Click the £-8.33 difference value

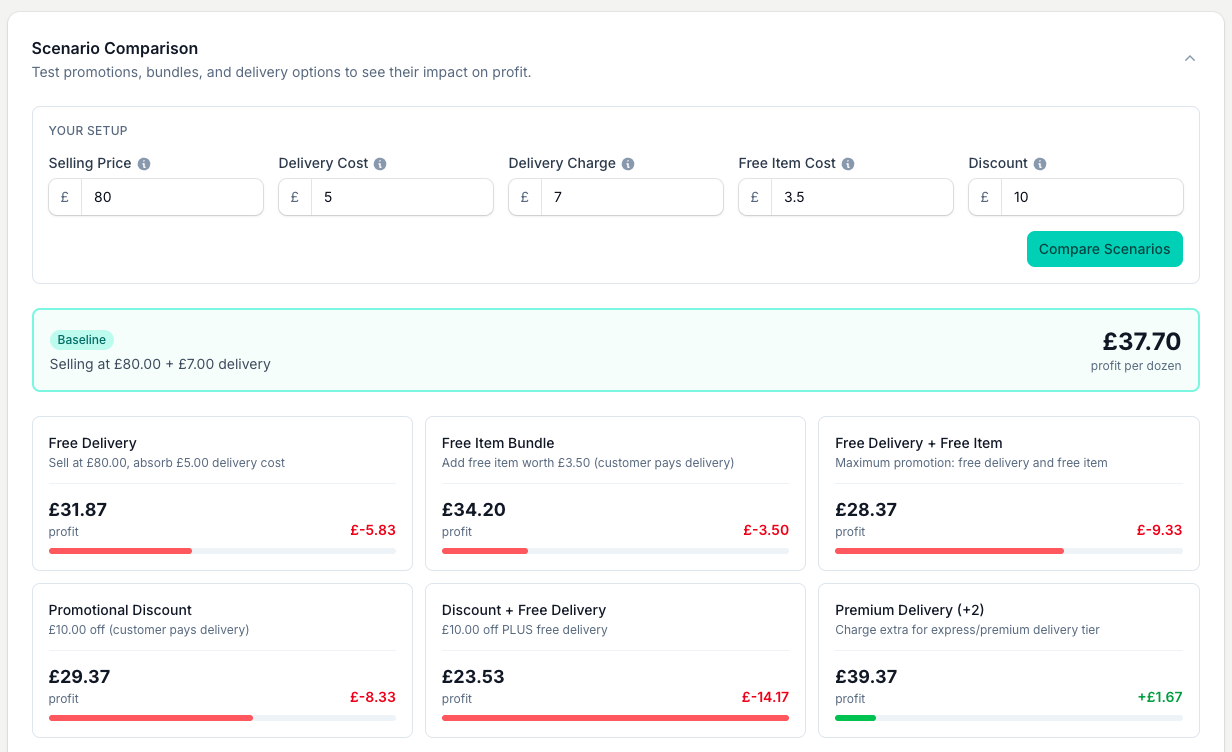373,697
